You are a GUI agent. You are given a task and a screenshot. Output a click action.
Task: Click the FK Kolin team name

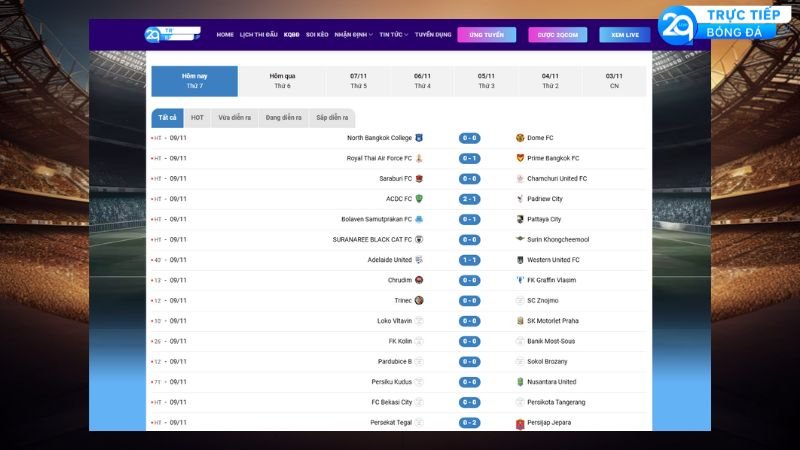pos(400,341)
